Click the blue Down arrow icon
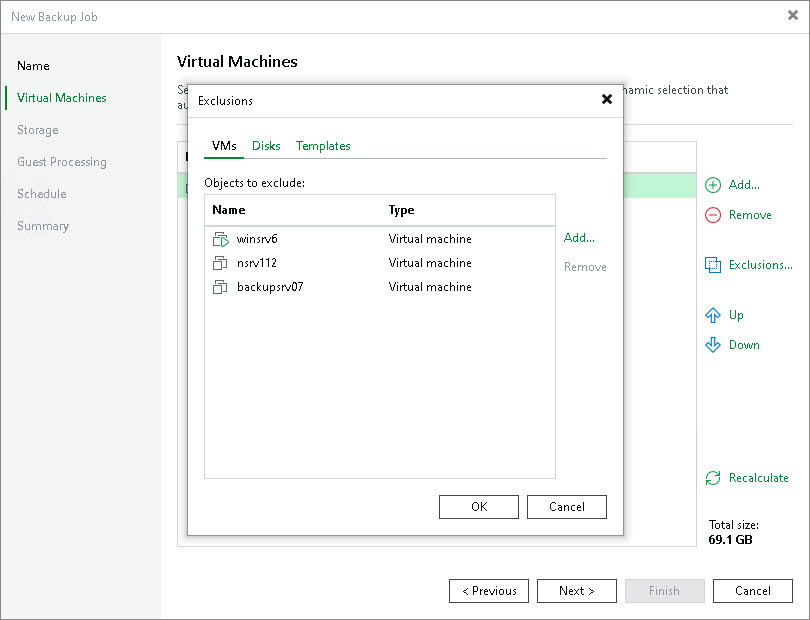This screenshot has height=620, width=810. (713, 345)
